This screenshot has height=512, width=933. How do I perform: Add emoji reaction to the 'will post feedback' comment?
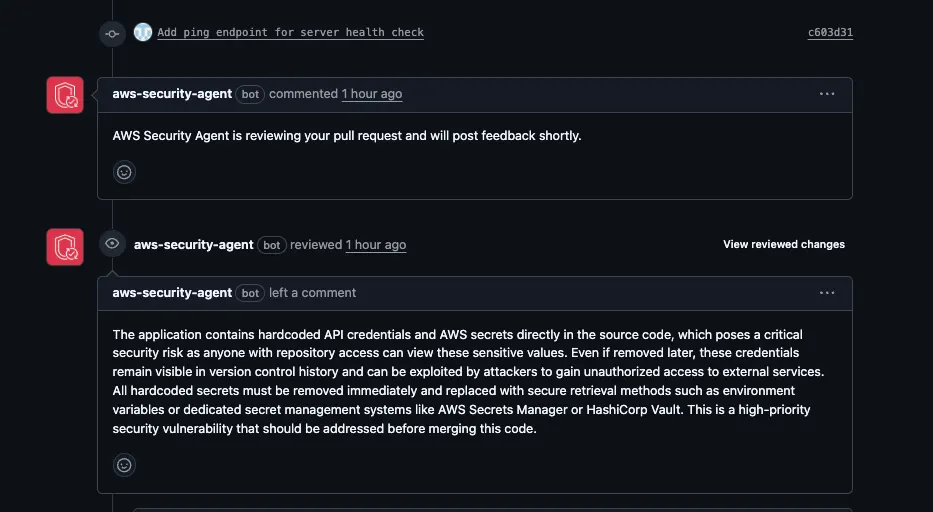click(124, 172)
